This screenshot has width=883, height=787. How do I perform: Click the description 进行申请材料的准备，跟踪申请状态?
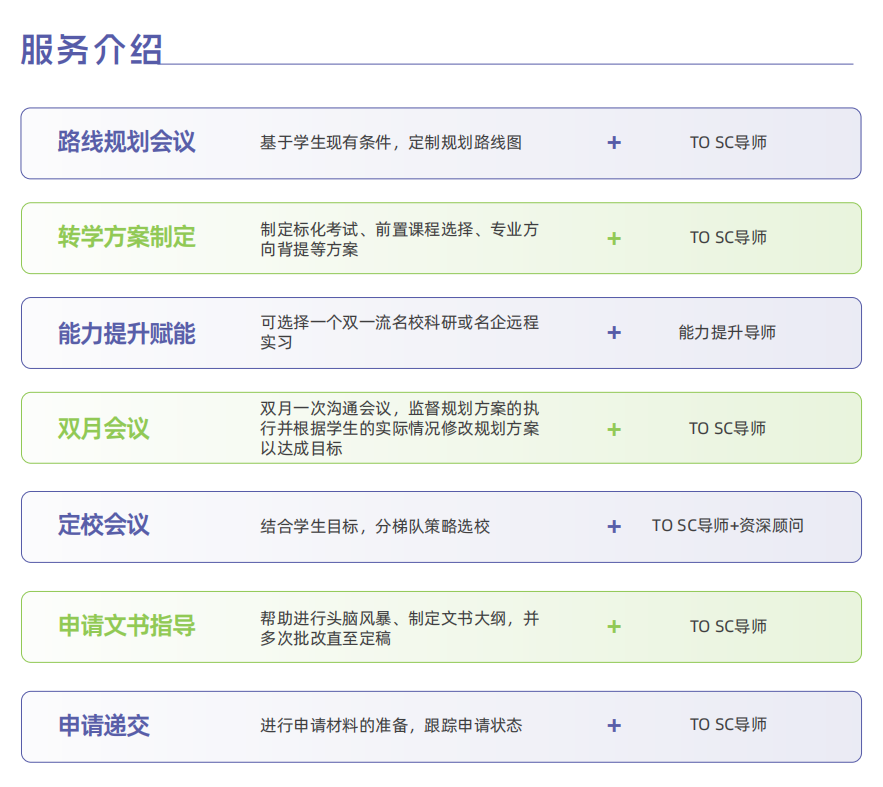pyautogui.click(x=391, y=726)
